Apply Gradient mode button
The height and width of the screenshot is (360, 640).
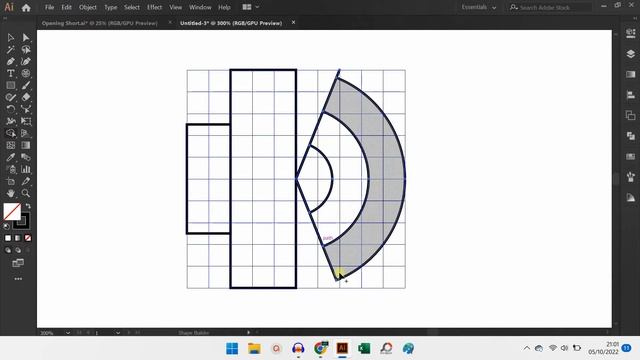tap(18, 238)
